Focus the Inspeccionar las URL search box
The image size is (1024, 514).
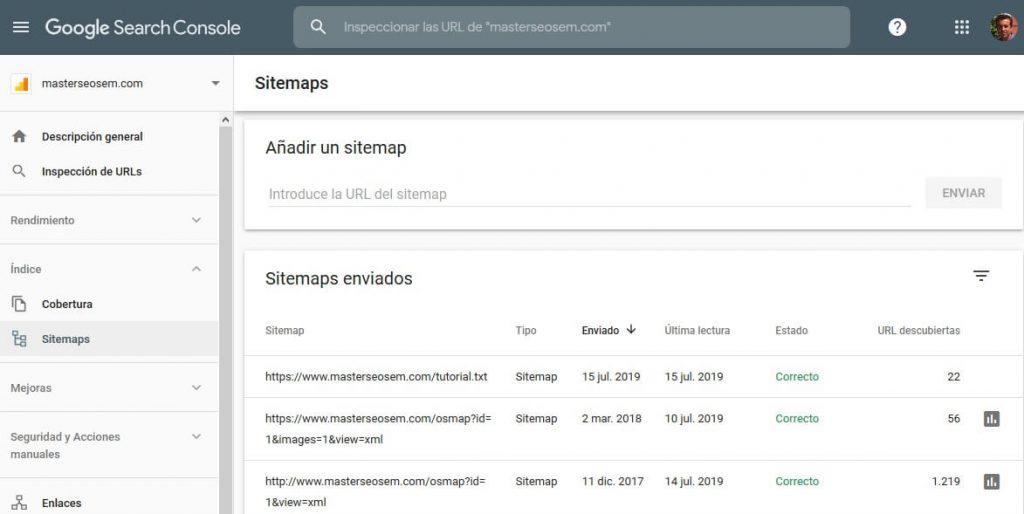pyautogui.click(x=571, y=27)
